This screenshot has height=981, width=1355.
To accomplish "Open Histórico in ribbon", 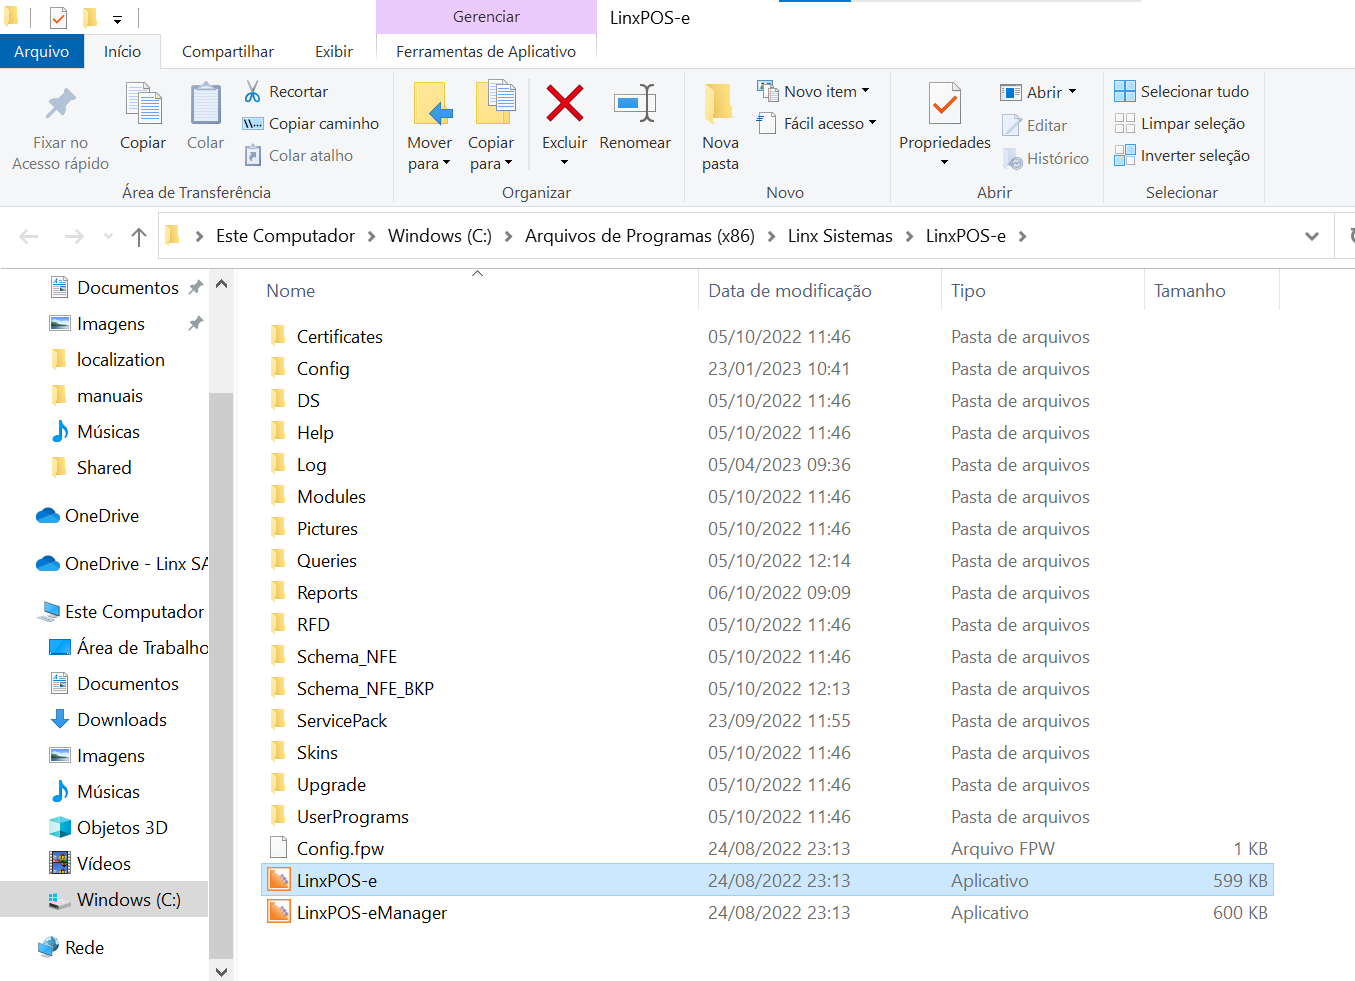I will pyautogui.click(x=1046, y=158).
